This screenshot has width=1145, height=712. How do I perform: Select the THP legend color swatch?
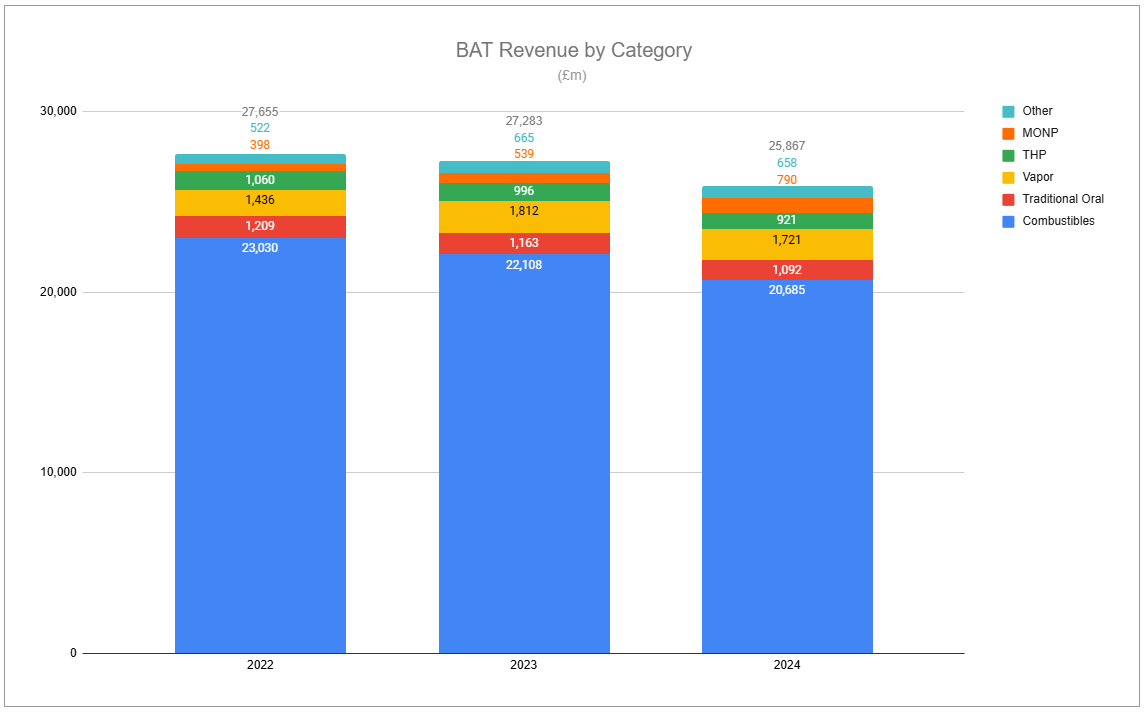1008,156
